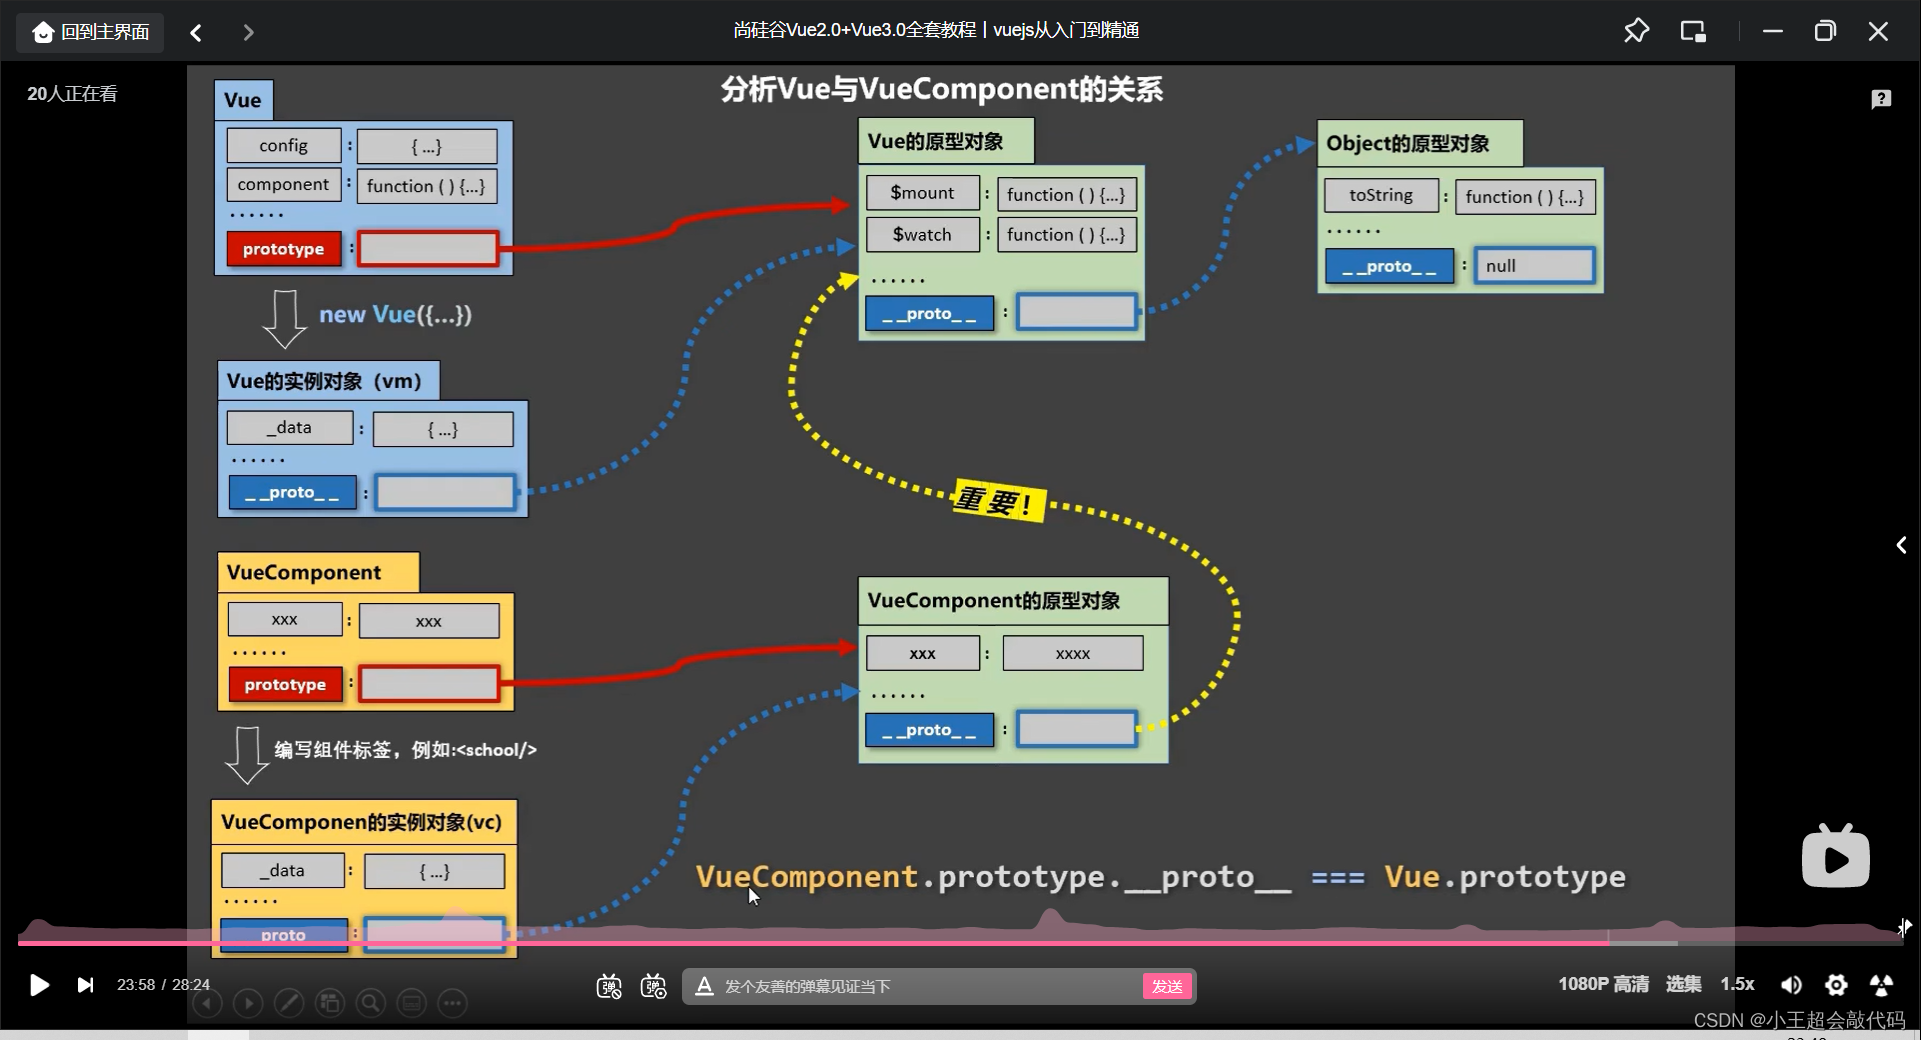Click the progress bar end marker
This screenshot has width=1921, height=1040.
(1904, 928)
